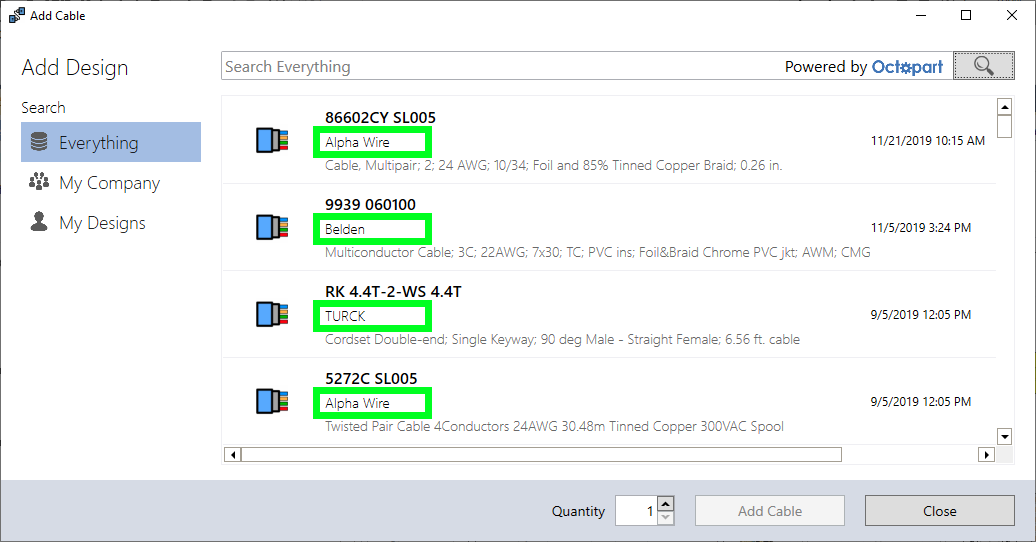Select part number 9939 060100

(370, 205)
